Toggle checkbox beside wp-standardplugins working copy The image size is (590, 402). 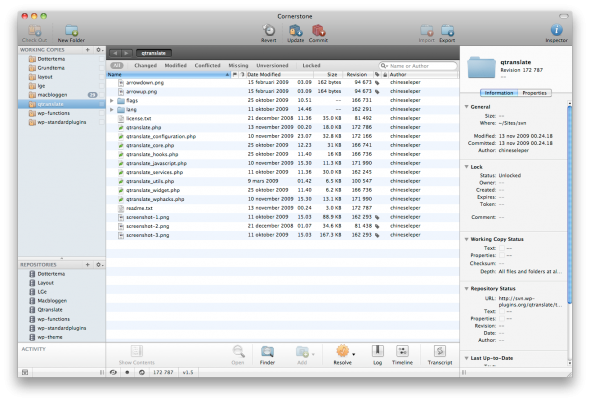pyautogui.click(x=102, y=122)
